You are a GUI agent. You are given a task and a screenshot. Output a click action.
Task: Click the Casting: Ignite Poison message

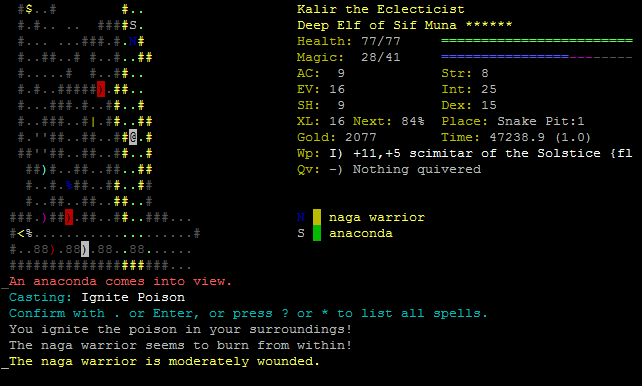coord(97,297)
